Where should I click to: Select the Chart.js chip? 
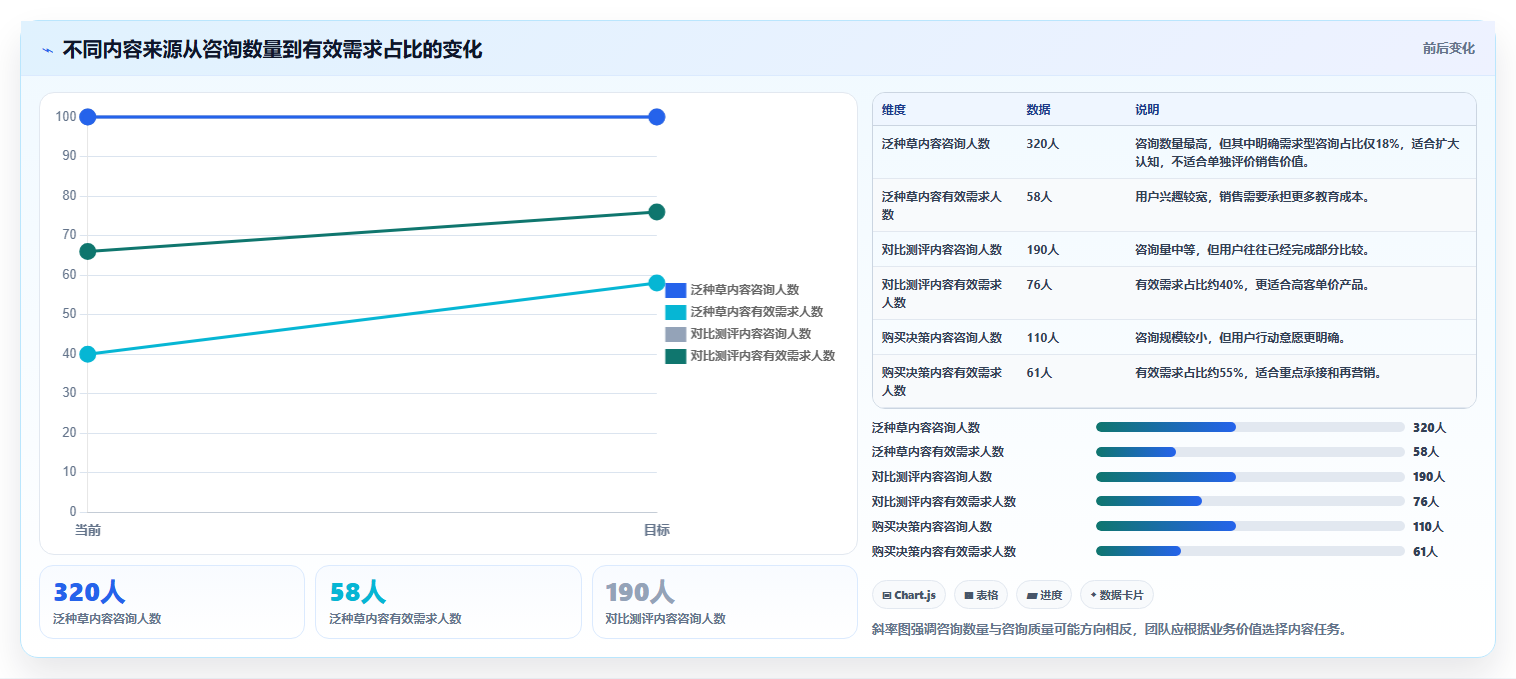pos(909,595)
